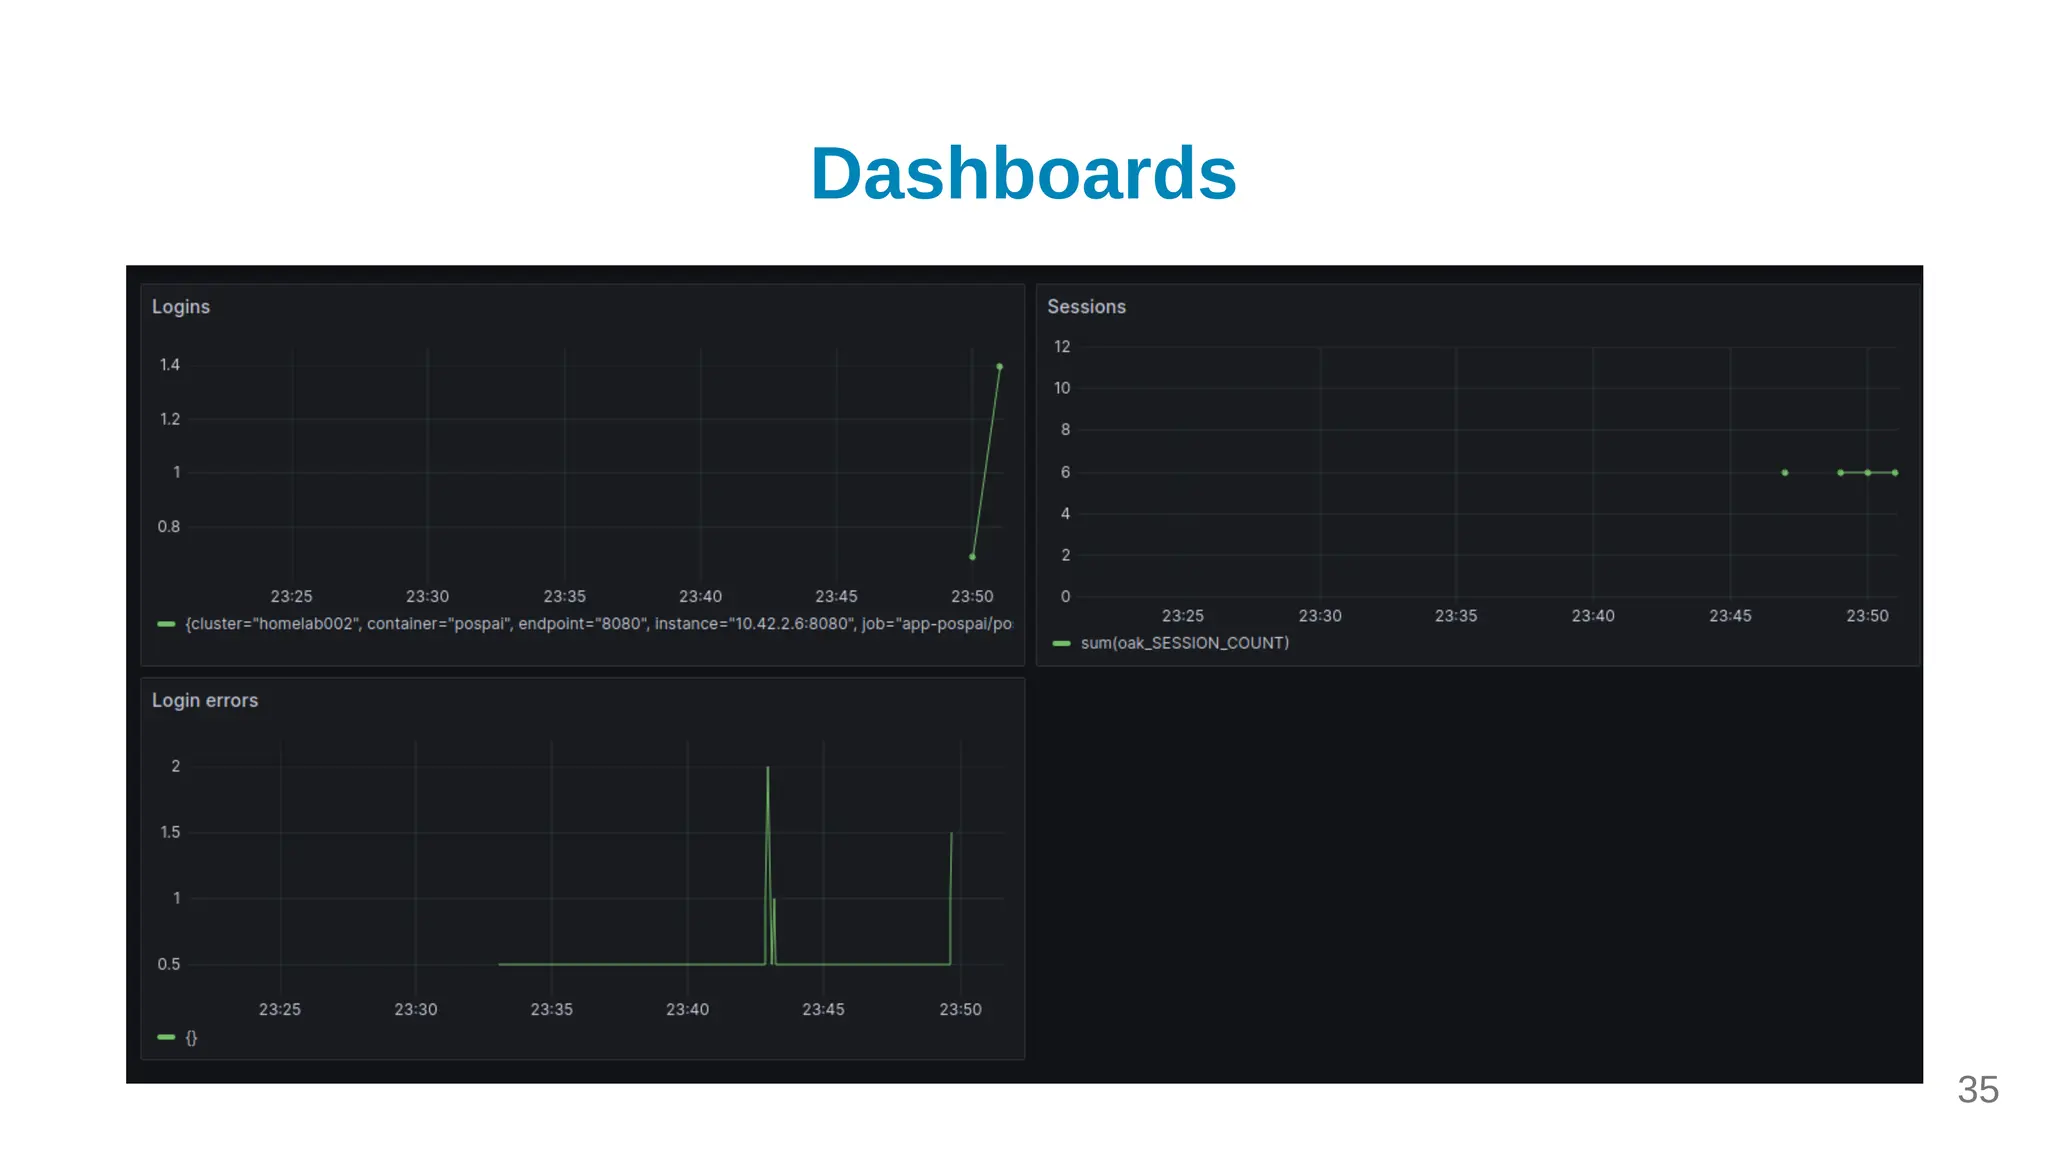This screenshot has width=2048, height=1152.
Task: Click the 23:25 axis label in Logins
Action: pos(291,597)
